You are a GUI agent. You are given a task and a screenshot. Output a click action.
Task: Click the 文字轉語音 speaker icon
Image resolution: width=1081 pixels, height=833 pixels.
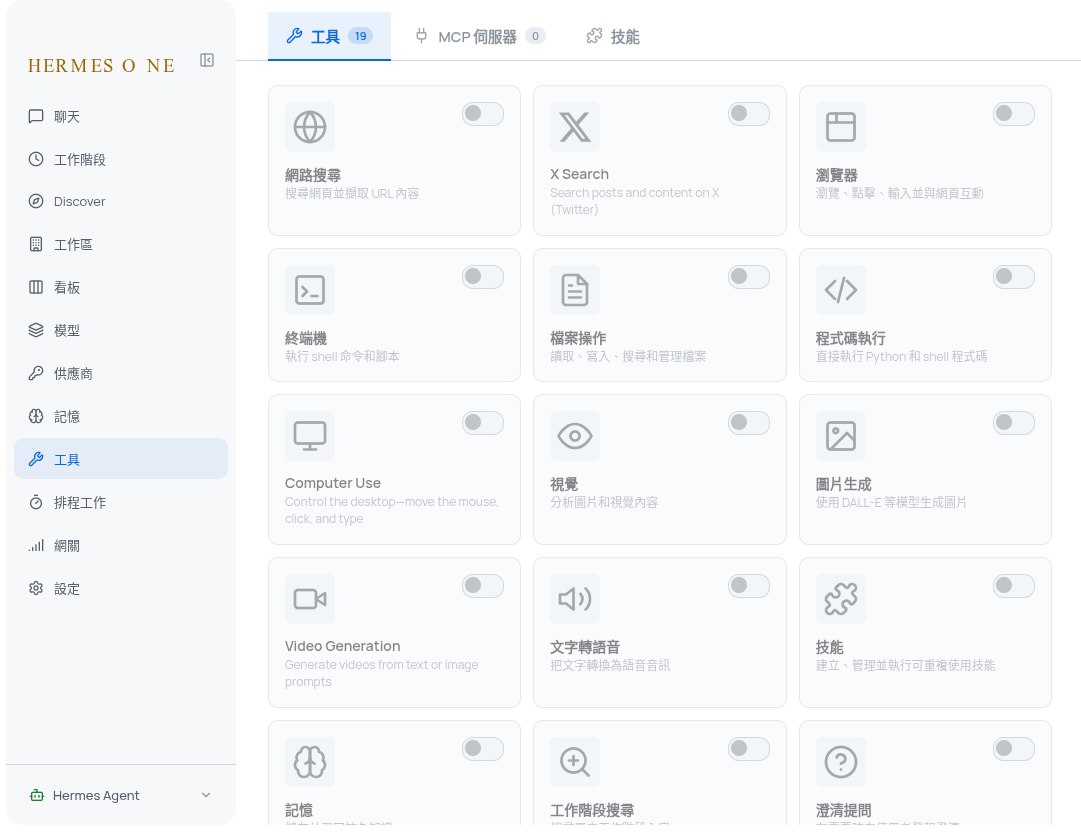click(575, 599)
